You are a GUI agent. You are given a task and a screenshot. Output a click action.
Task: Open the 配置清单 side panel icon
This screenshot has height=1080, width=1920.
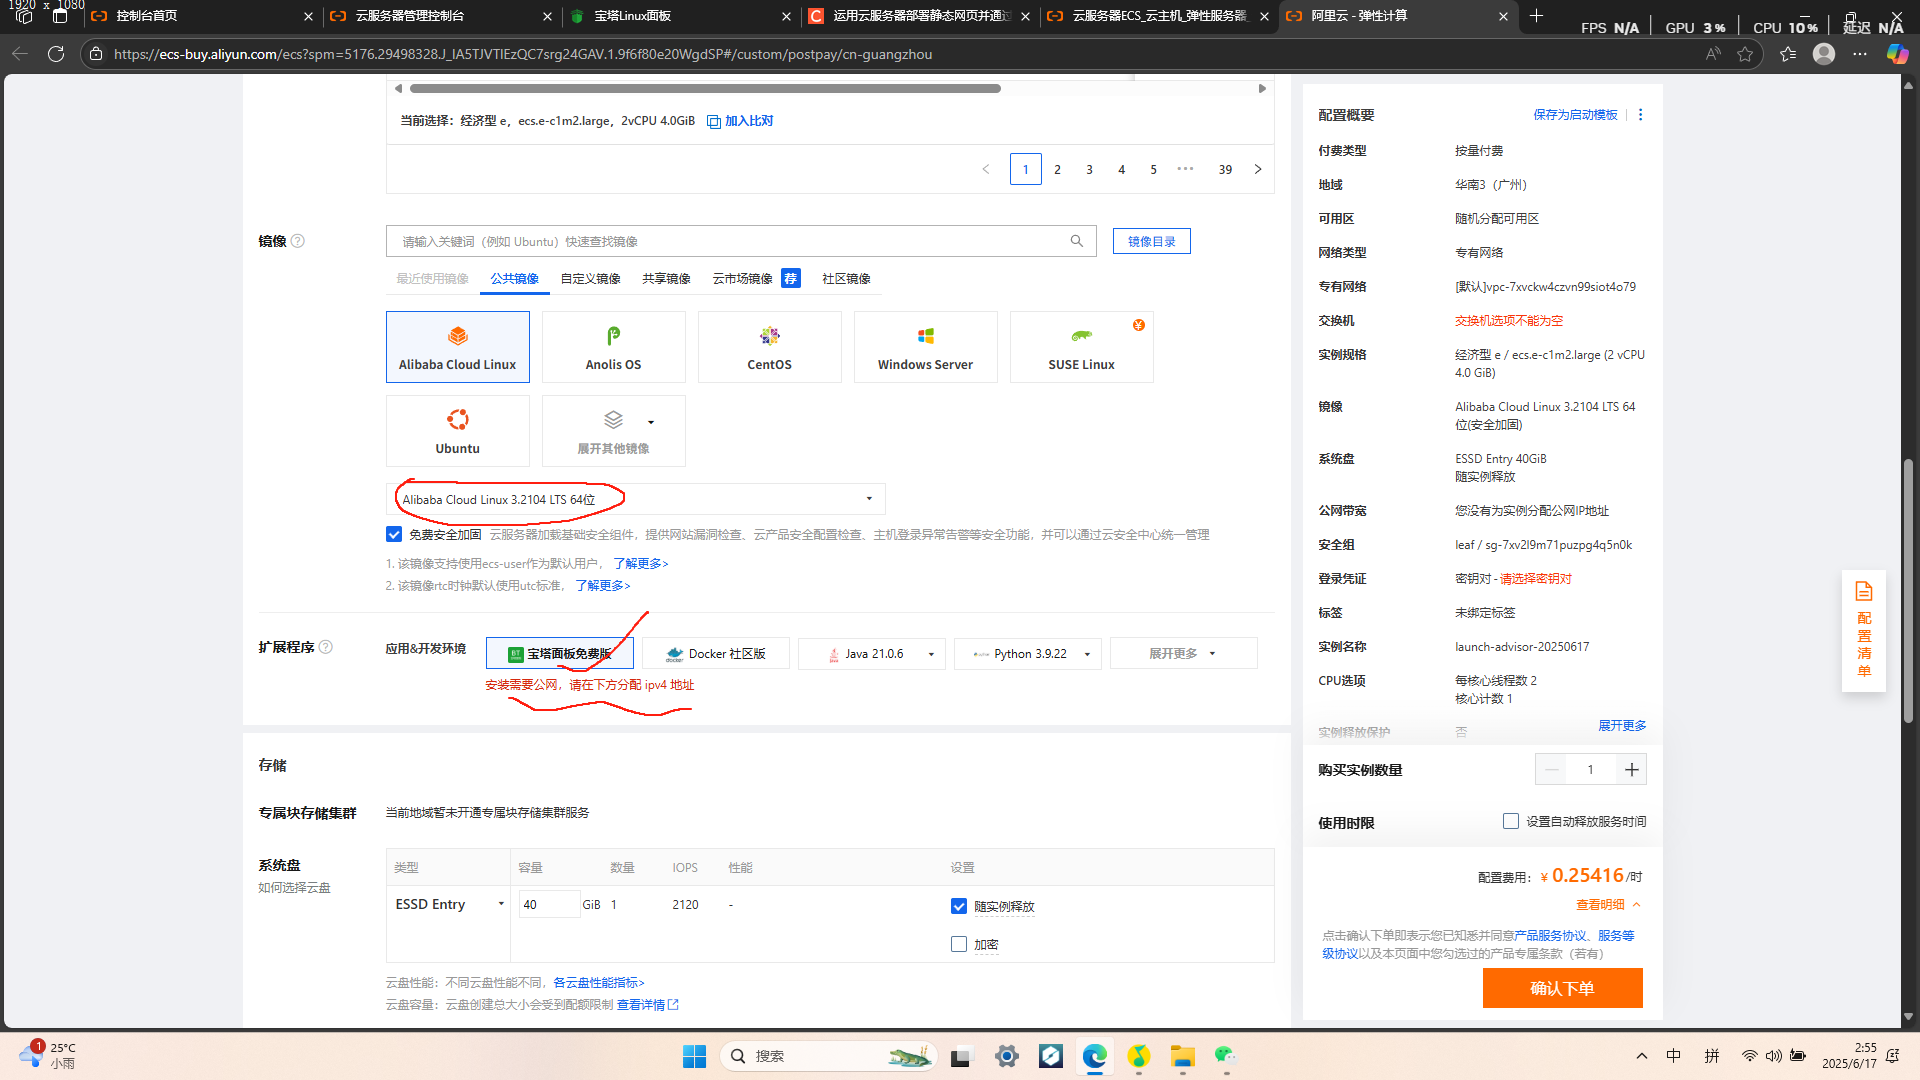1864,630
